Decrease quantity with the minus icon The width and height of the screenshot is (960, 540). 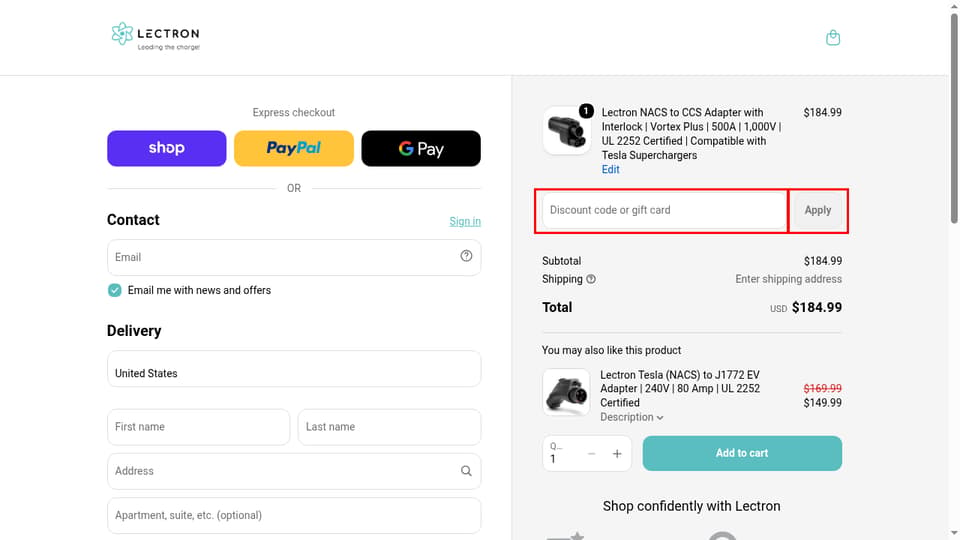[591, 454]
